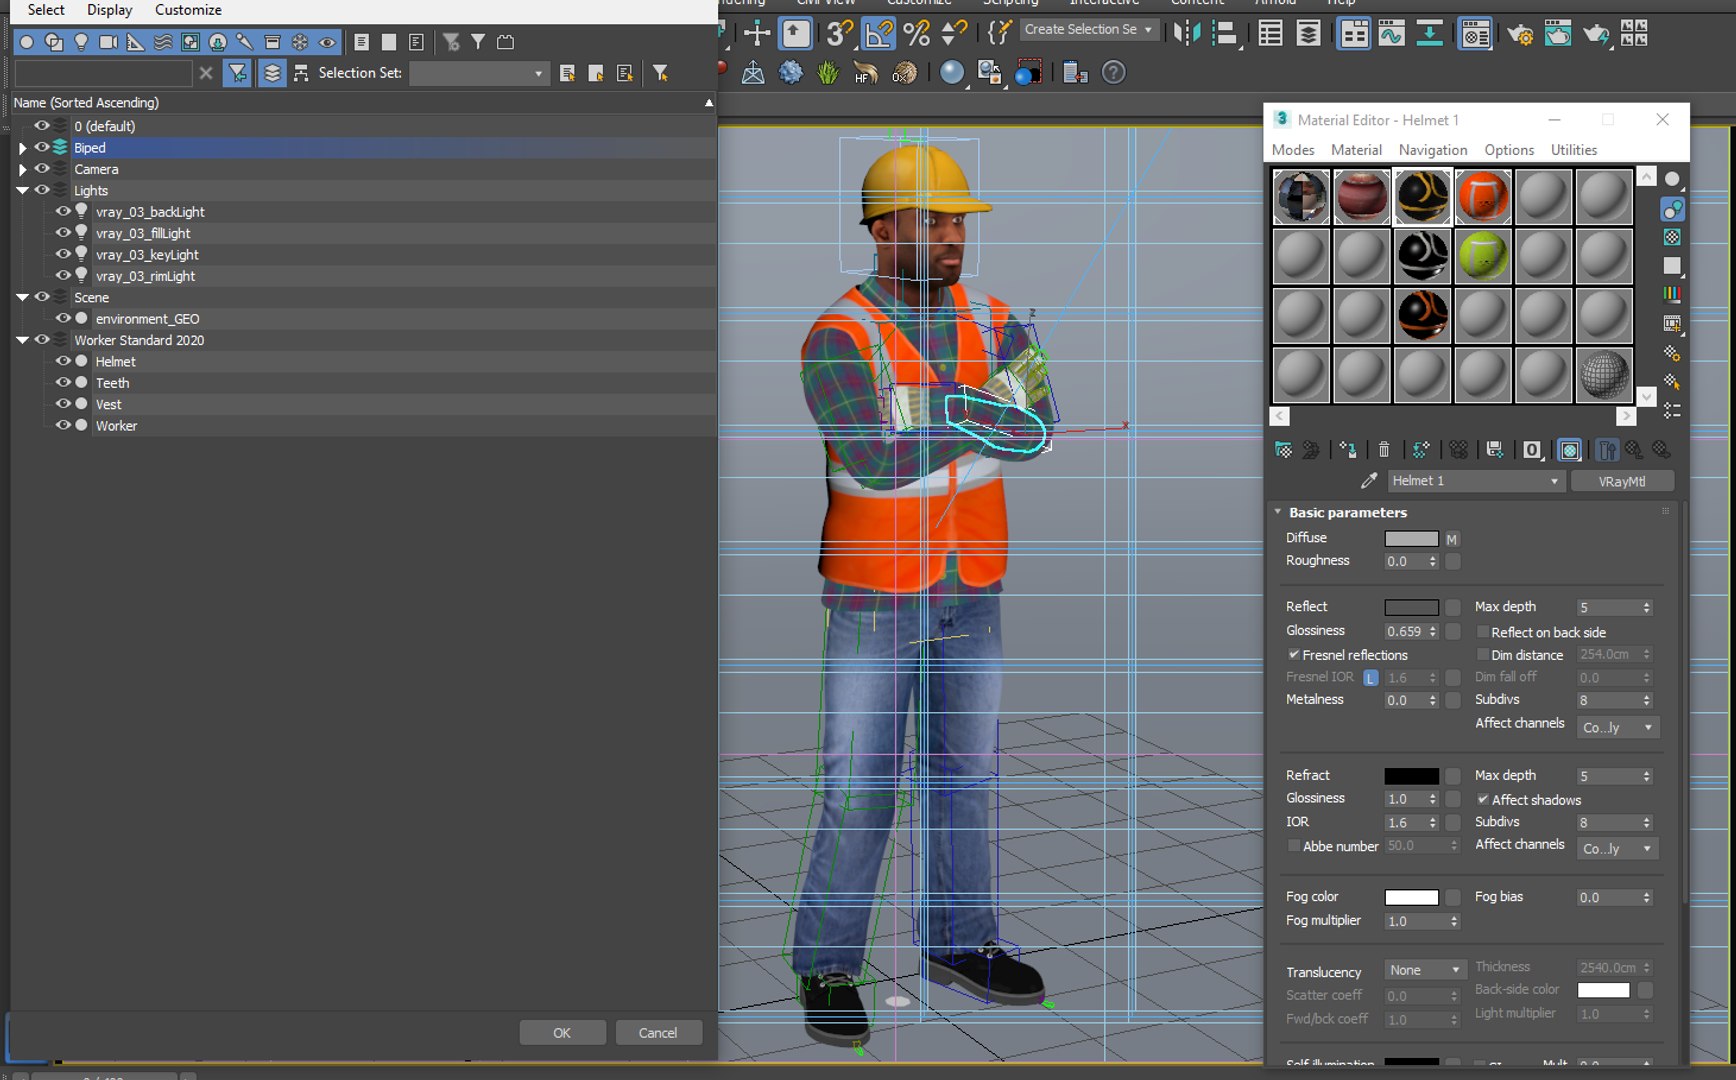Click the Angle Snap toggle icon
Screen dimensions: 1736x1080
click(x=878, y=33)
